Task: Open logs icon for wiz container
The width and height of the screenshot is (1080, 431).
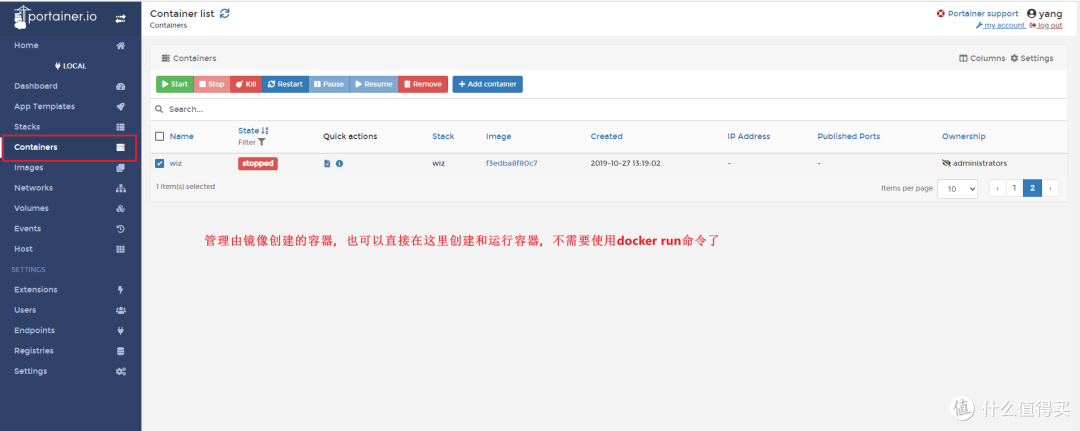Action: coord(327,163)
